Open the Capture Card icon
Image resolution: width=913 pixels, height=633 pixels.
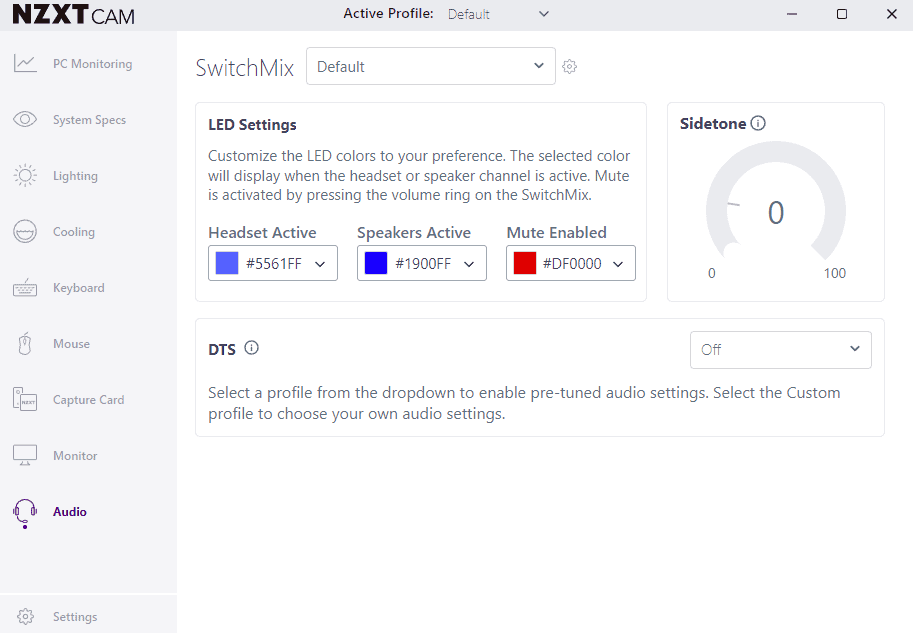pyautogui.click(x=25, y=400)
